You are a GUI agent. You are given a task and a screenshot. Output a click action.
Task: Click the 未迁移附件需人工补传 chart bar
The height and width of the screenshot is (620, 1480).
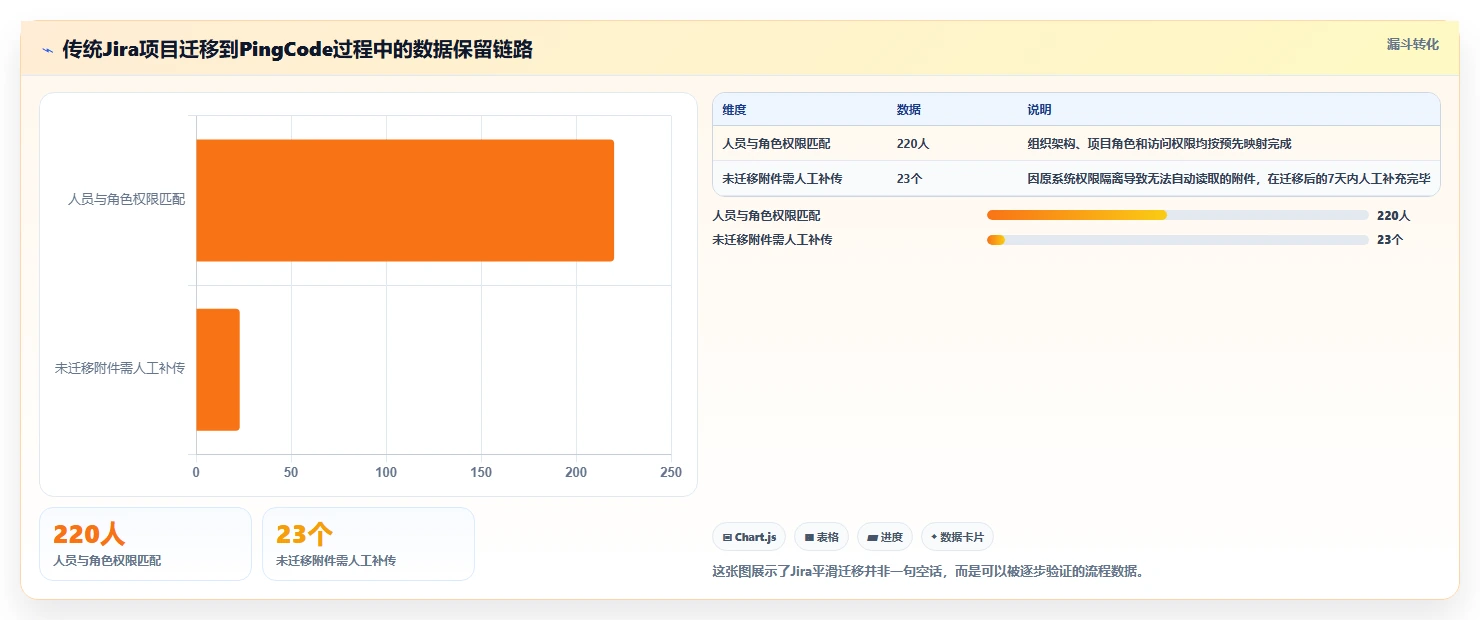(218, 370)
